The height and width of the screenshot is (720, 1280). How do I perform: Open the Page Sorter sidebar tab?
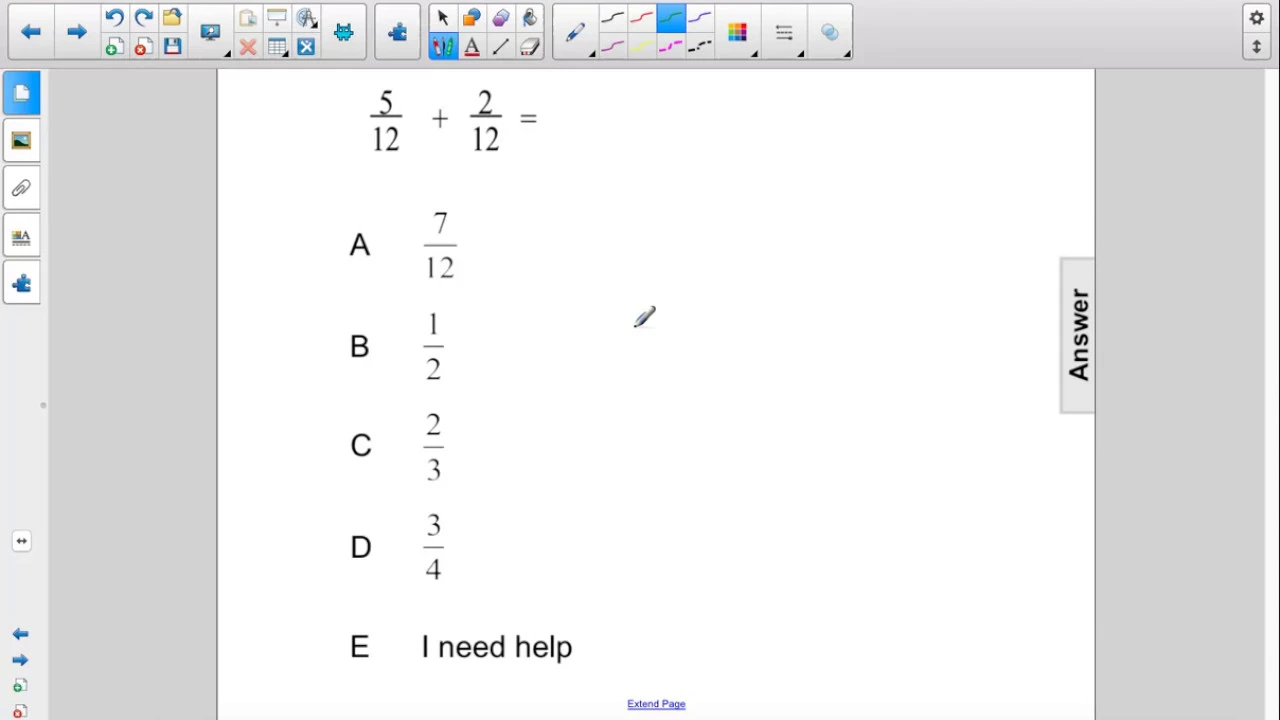[x=21, y=93]
